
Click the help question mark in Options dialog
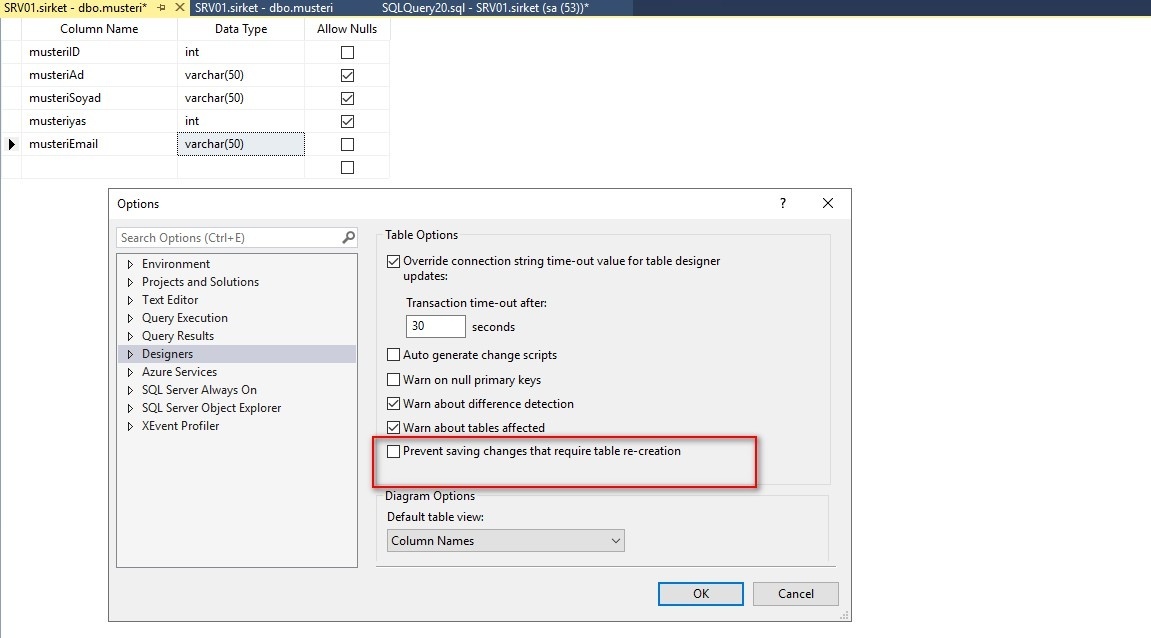point(783,203)
